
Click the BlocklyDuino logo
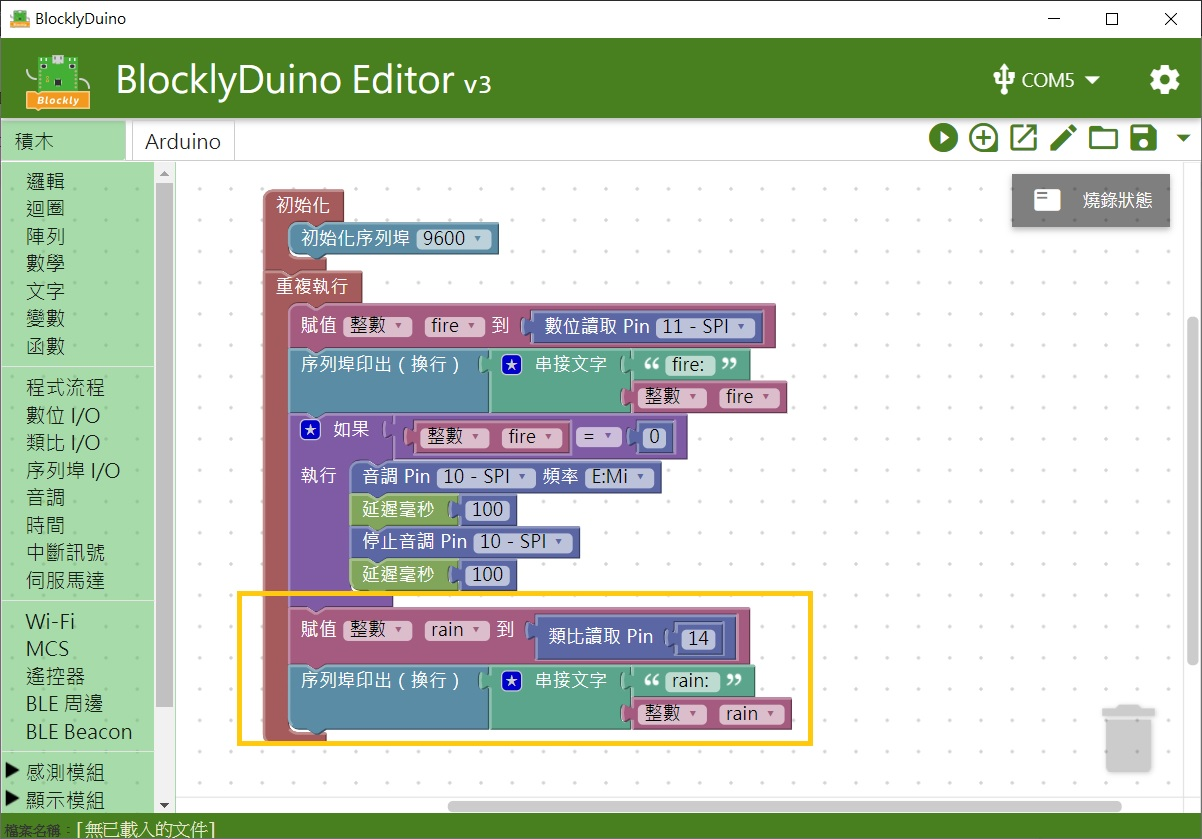coord(58,80)
